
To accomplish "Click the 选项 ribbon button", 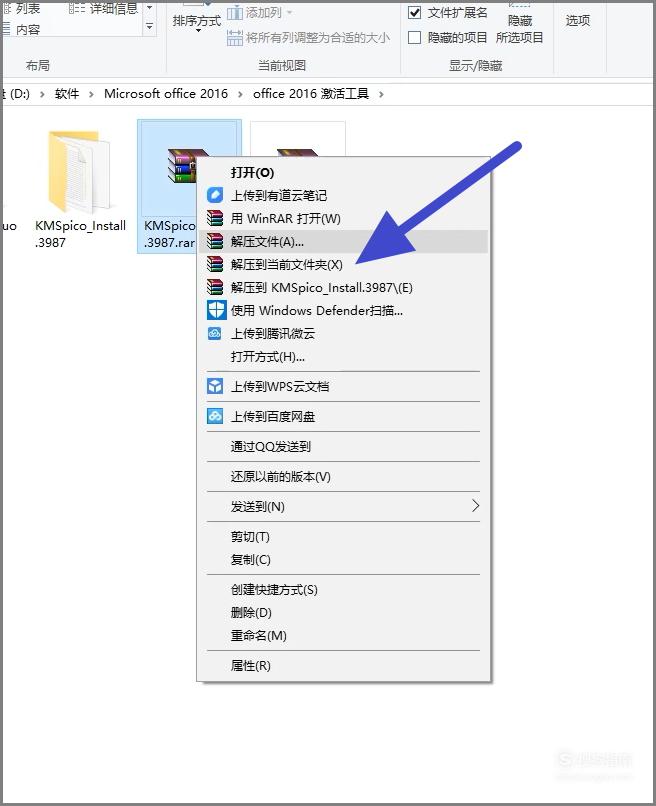I will click(578, 21).
